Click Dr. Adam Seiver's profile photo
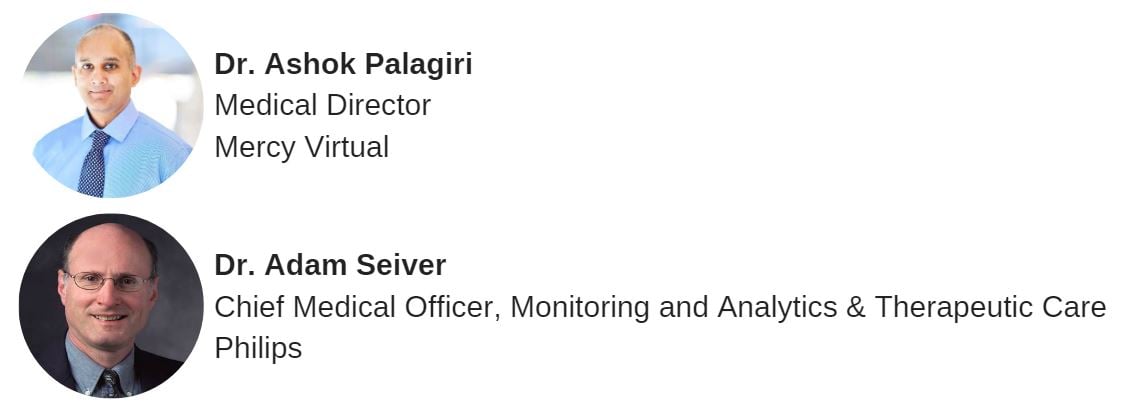 (110, 306)
